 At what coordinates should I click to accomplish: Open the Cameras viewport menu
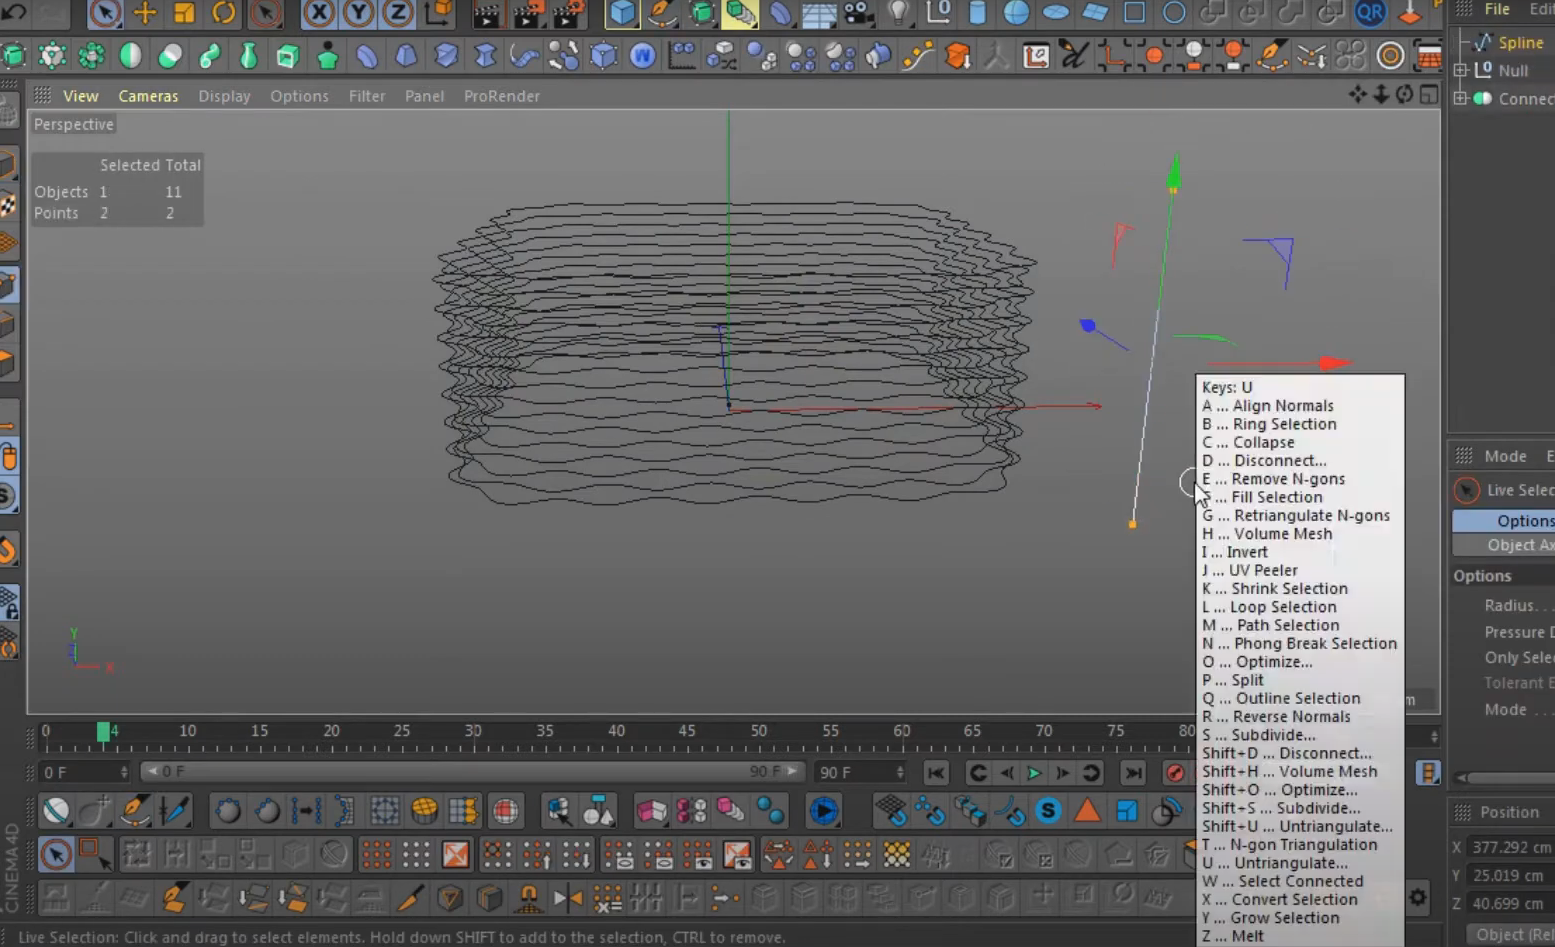148,96
